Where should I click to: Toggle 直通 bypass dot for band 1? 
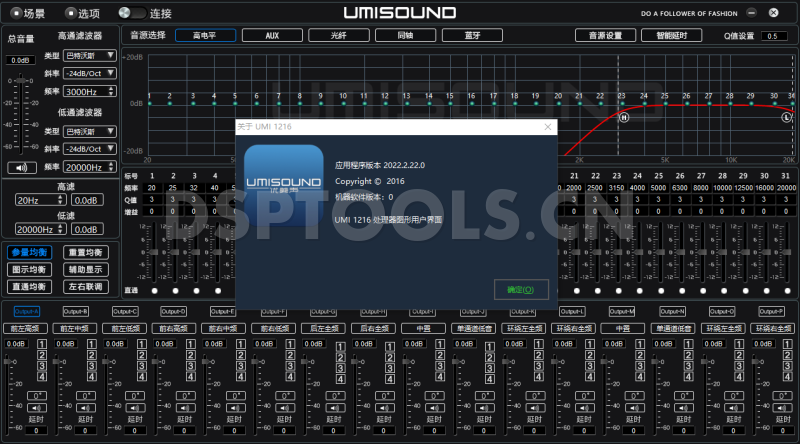155,291
